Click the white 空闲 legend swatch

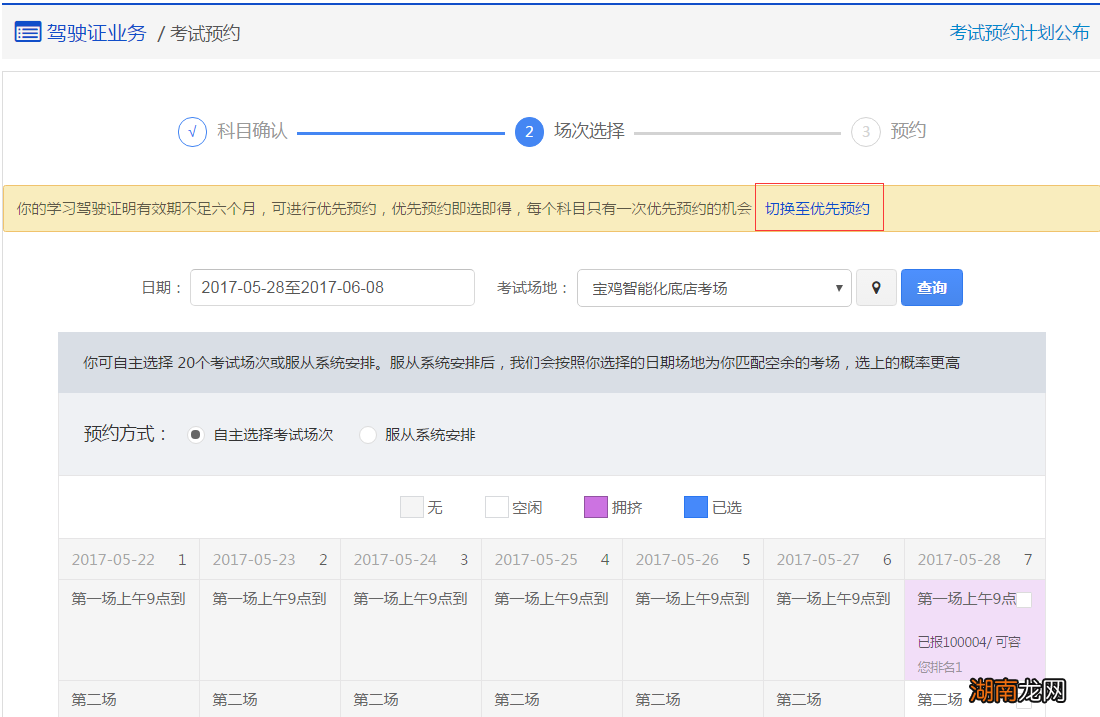click(x=497, y=507)
